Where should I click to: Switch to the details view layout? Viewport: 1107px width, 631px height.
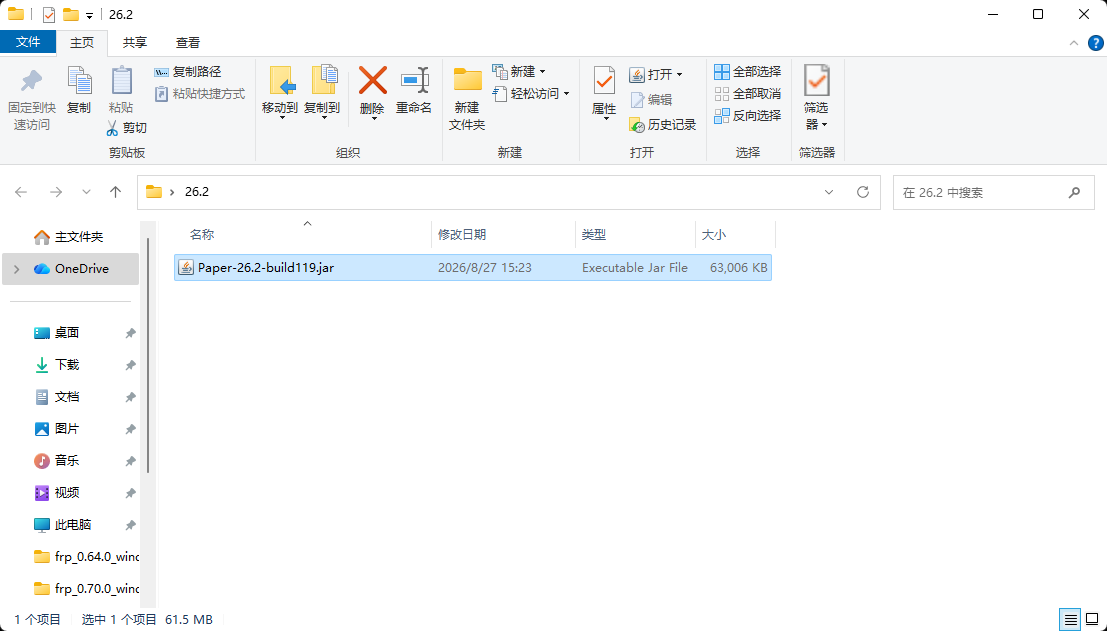(x=1071, y=620)
